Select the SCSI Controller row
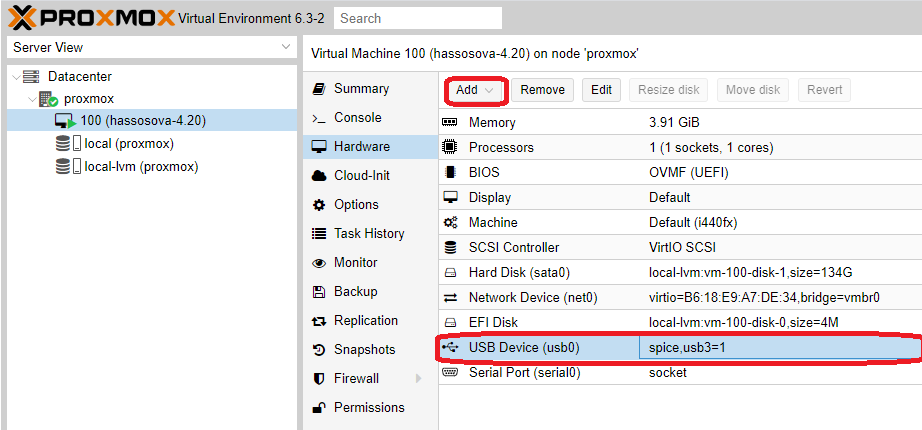The width and height of the screenshot is (922, 430). point(680,248)
